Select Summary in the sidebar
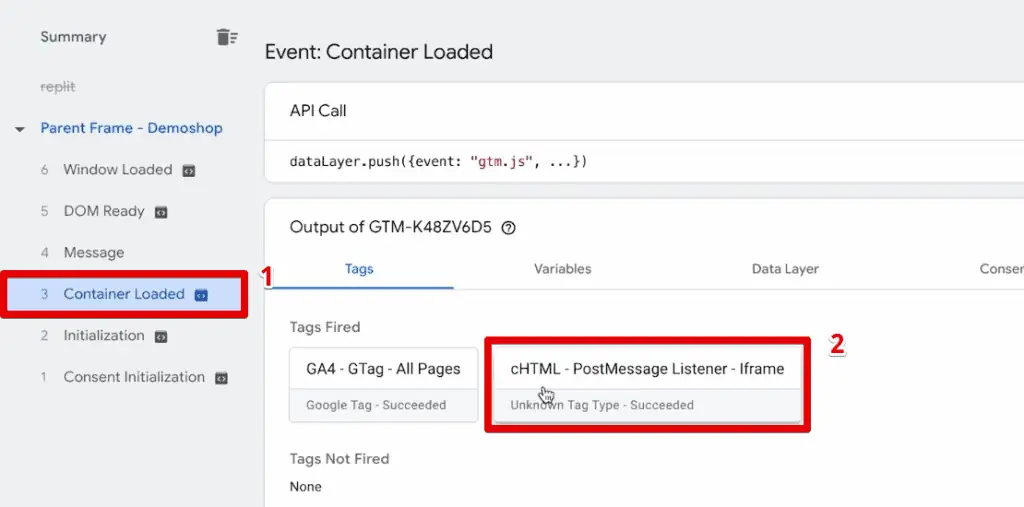The height and width of the screenshot is (507, 1024). click(73, 37)
